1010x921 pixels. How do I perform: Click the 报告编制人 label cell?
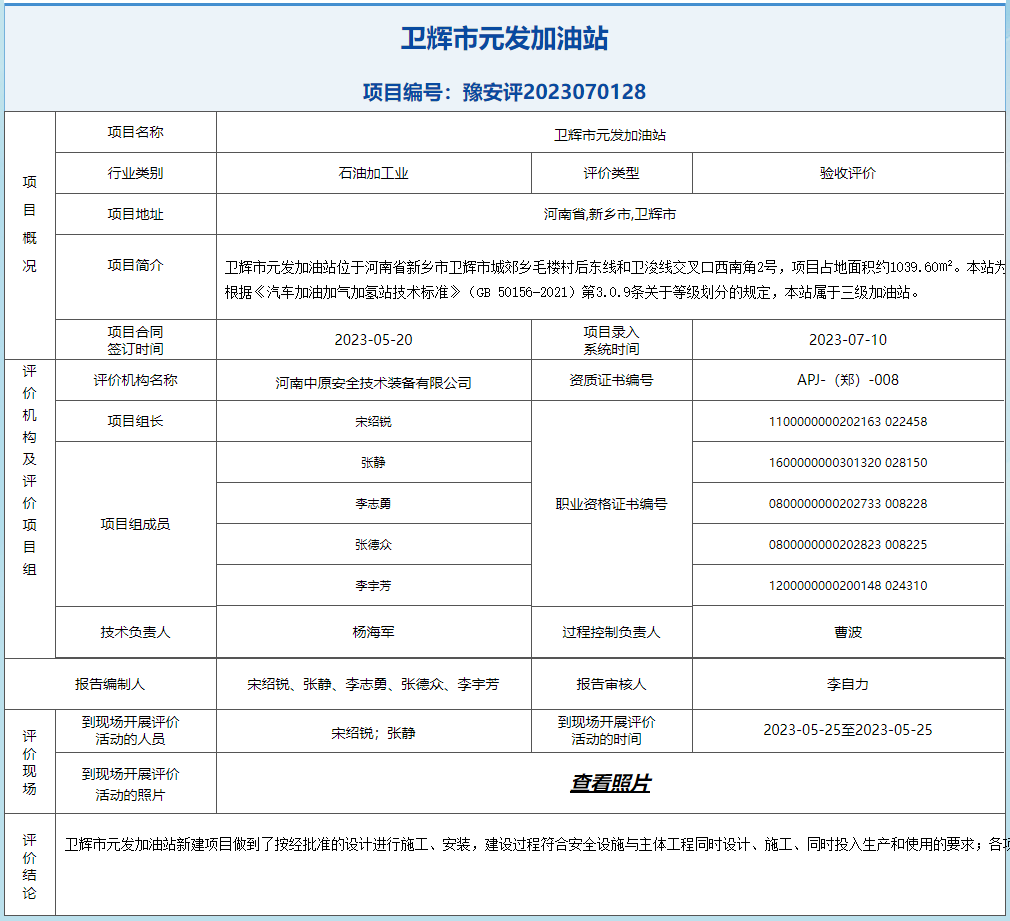[110, 684]
